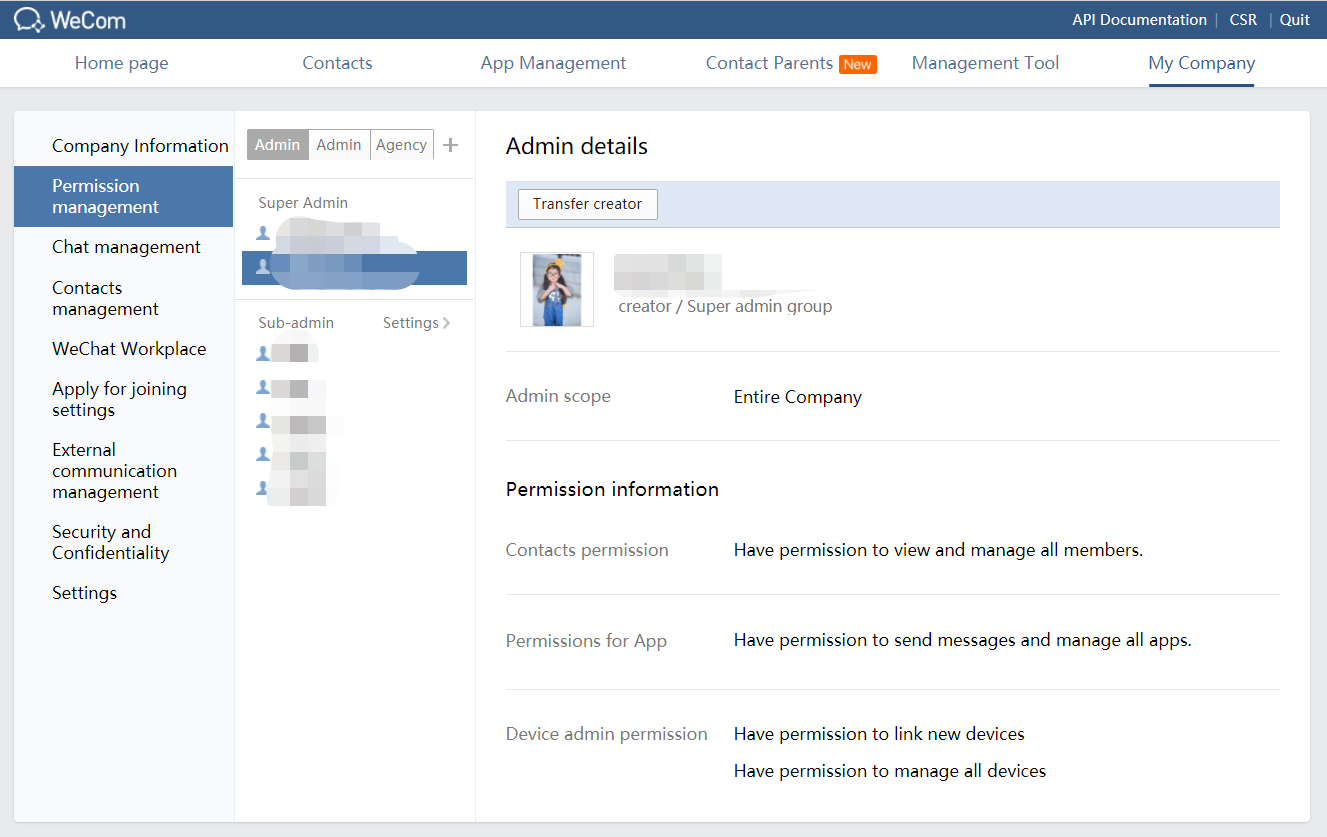Select the highlighted blue super admin entry

click(354, 267)
